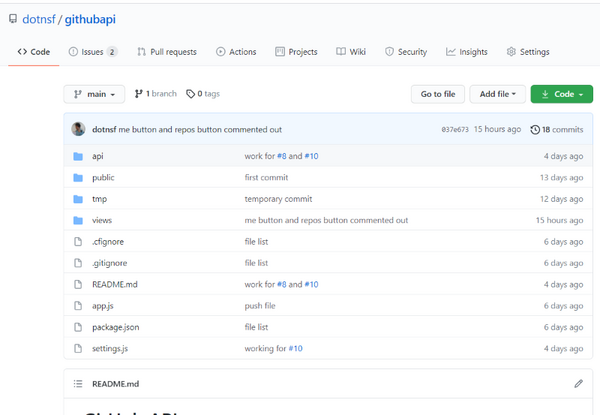Open dotnsf author name in commit bar
The image size is (600, 415).
(104, 130)
